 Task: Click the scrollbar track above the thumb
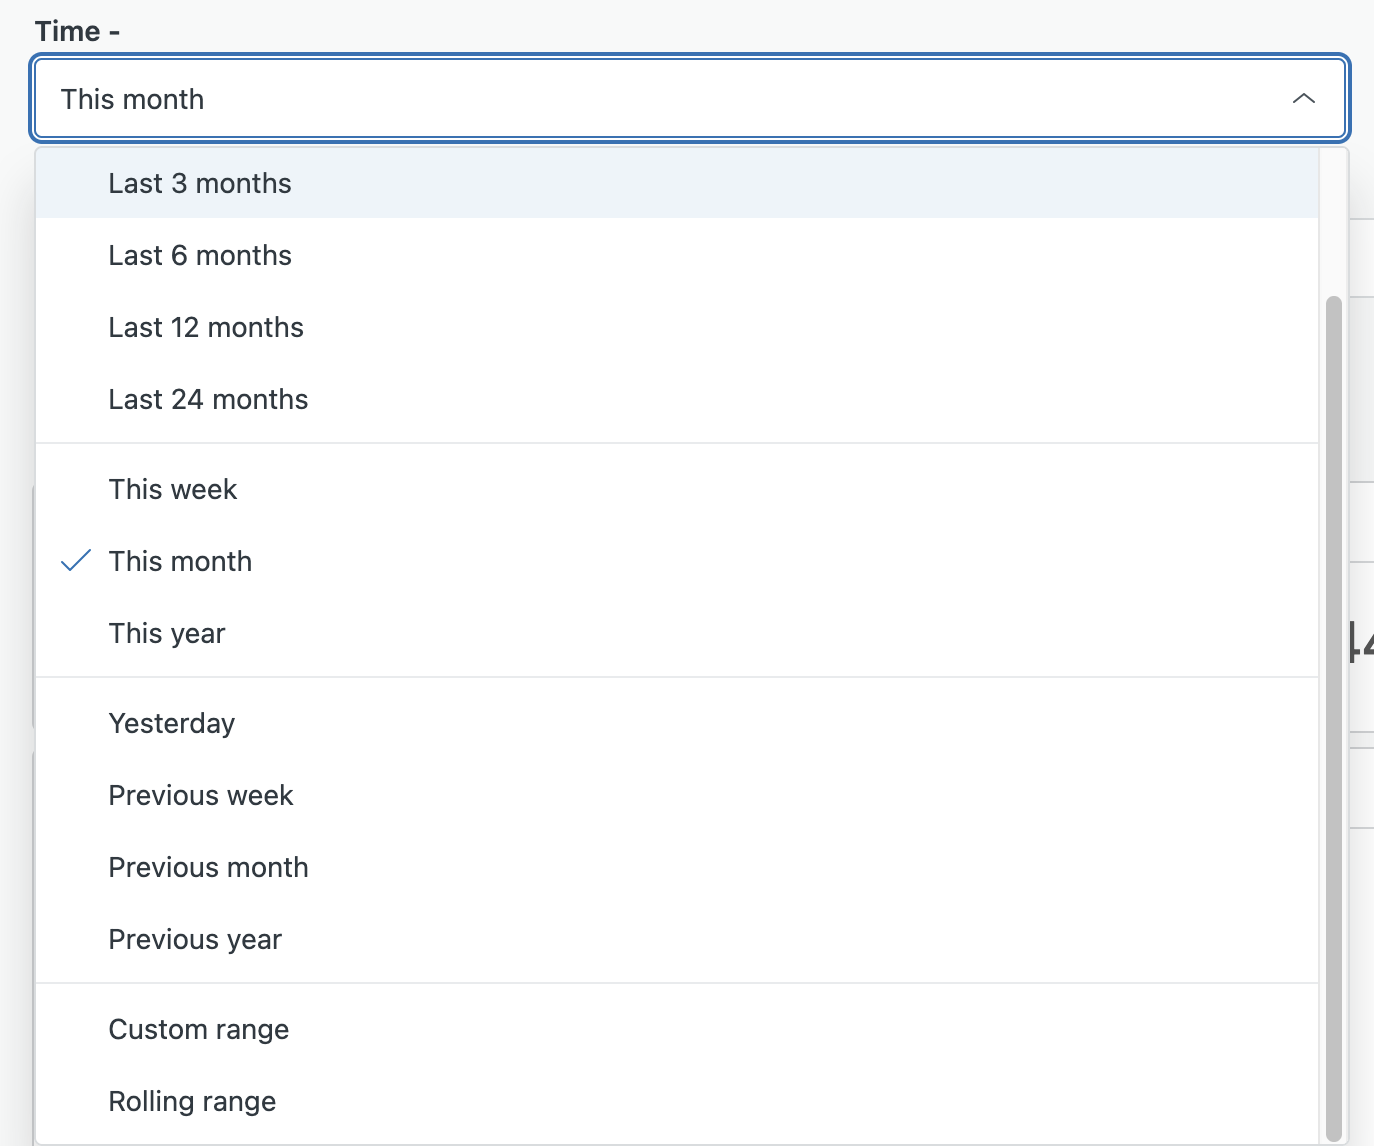pyautogui.click(x=1333, y=222)
